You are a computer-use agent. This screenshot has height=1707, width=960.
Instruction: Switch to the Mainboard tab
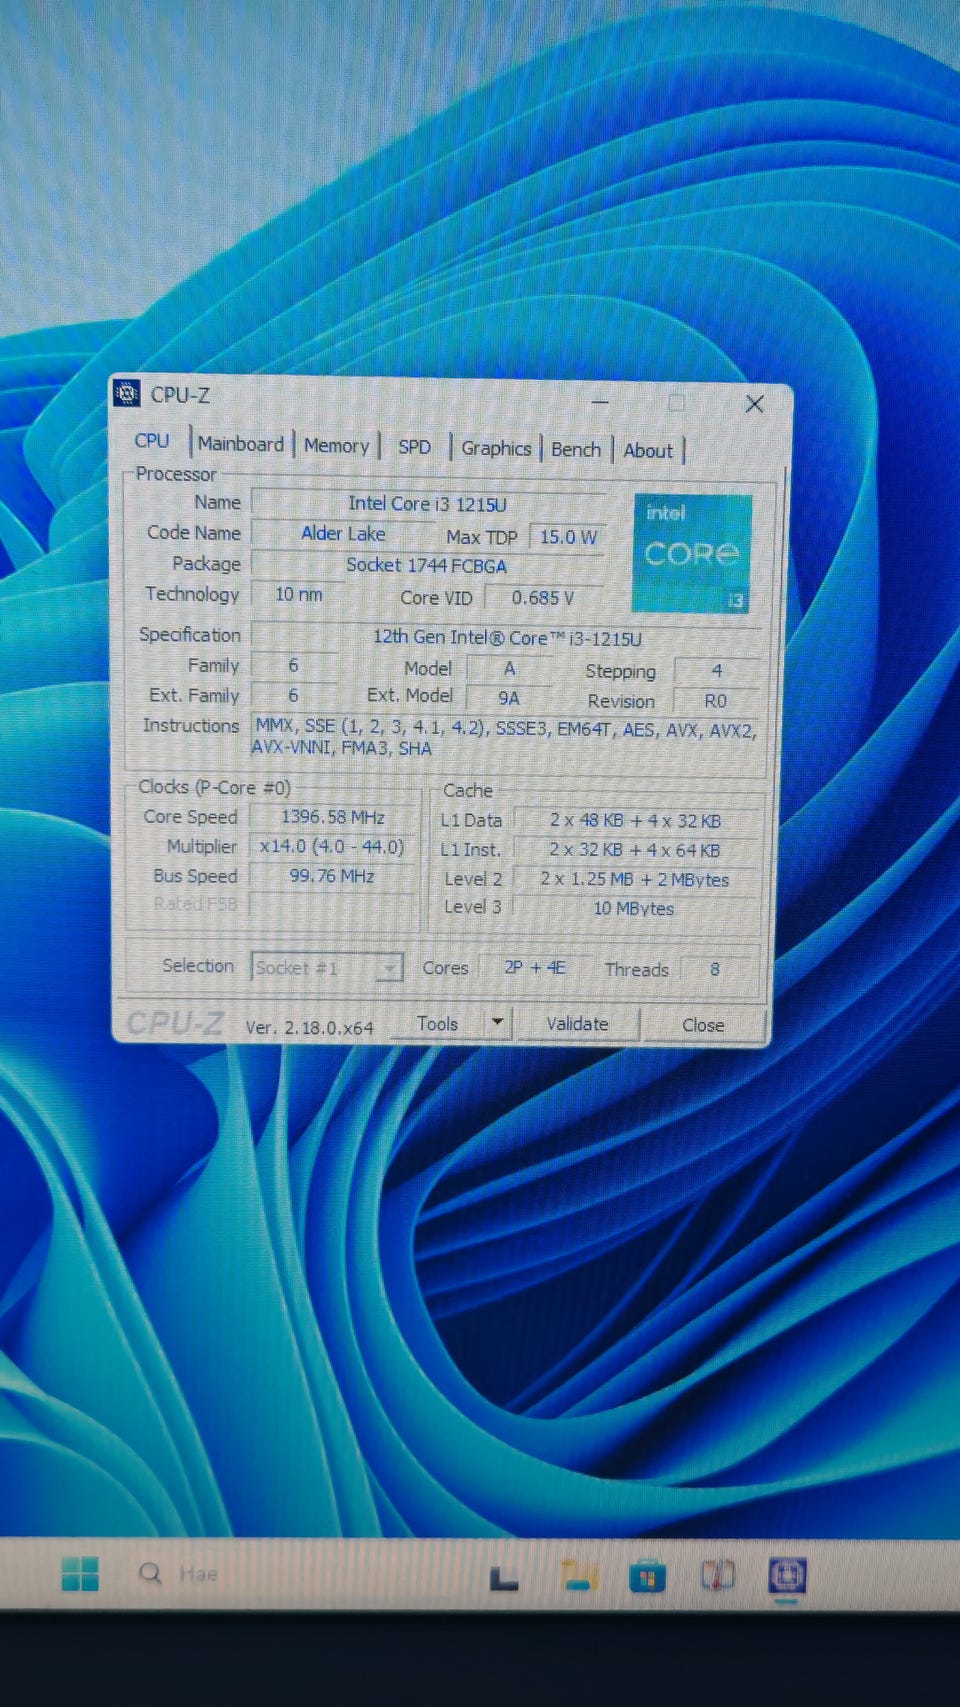pyautogui.click(x=241, y=444)
